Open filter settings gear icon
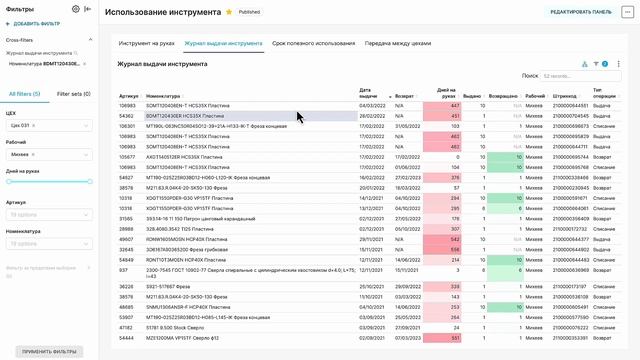This screenshot has height=360, width=640. (76, 9)
